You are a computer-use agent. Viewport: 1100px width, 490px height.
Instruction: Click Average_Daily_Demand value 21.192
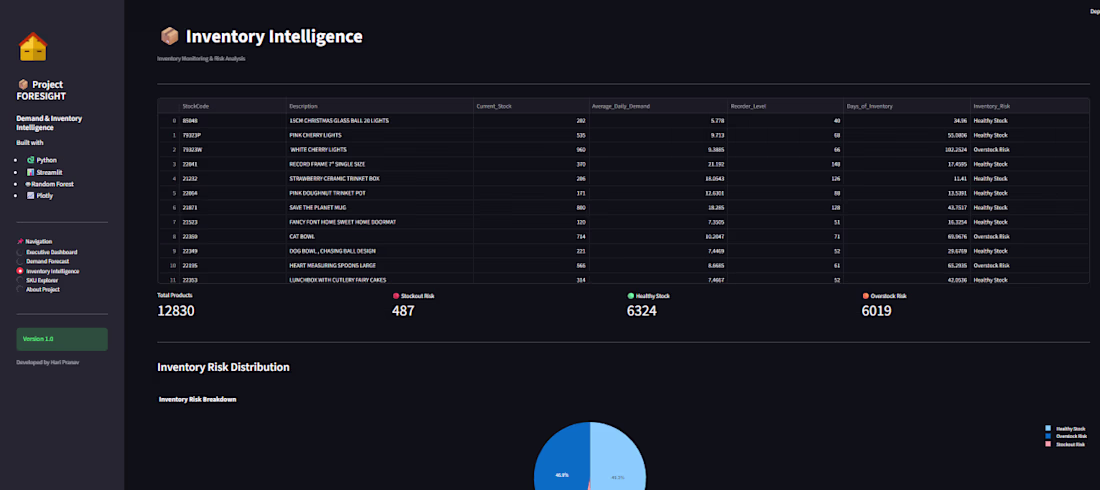[x=658, y=164]
